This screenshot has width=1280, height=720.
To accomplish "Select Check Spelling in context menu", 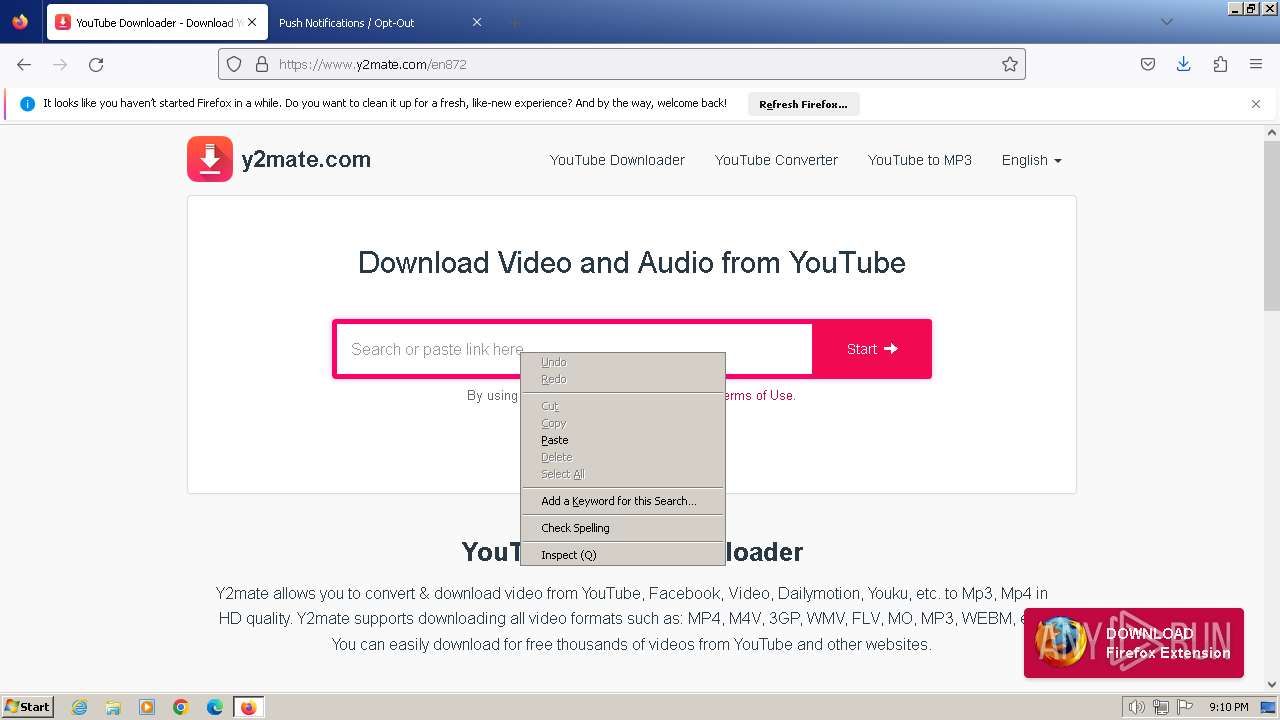I will [x=623, y=528].
